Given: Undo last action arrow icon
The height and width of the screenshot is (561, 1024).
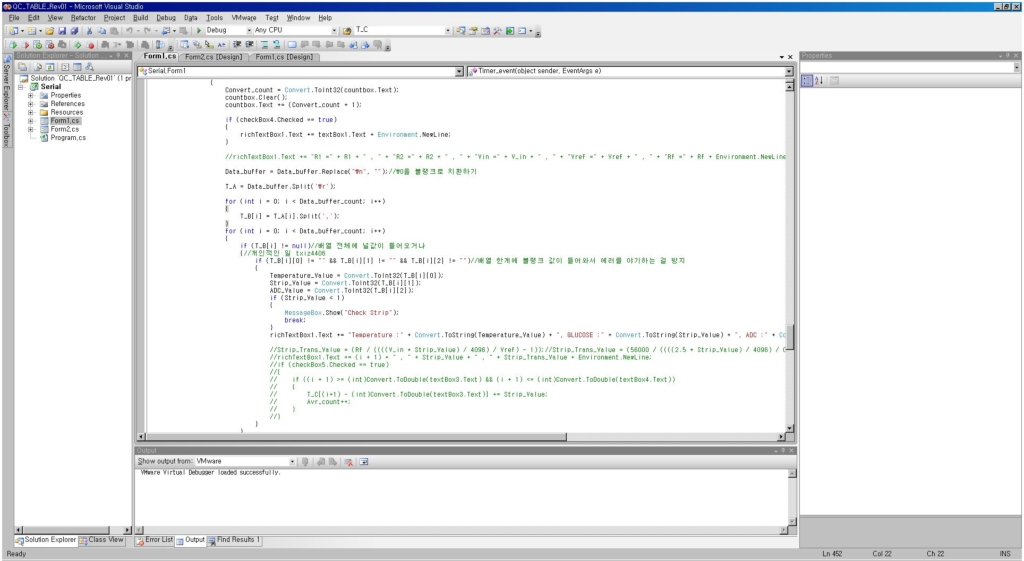Looking at the screenshot, I should click(129, 31).
